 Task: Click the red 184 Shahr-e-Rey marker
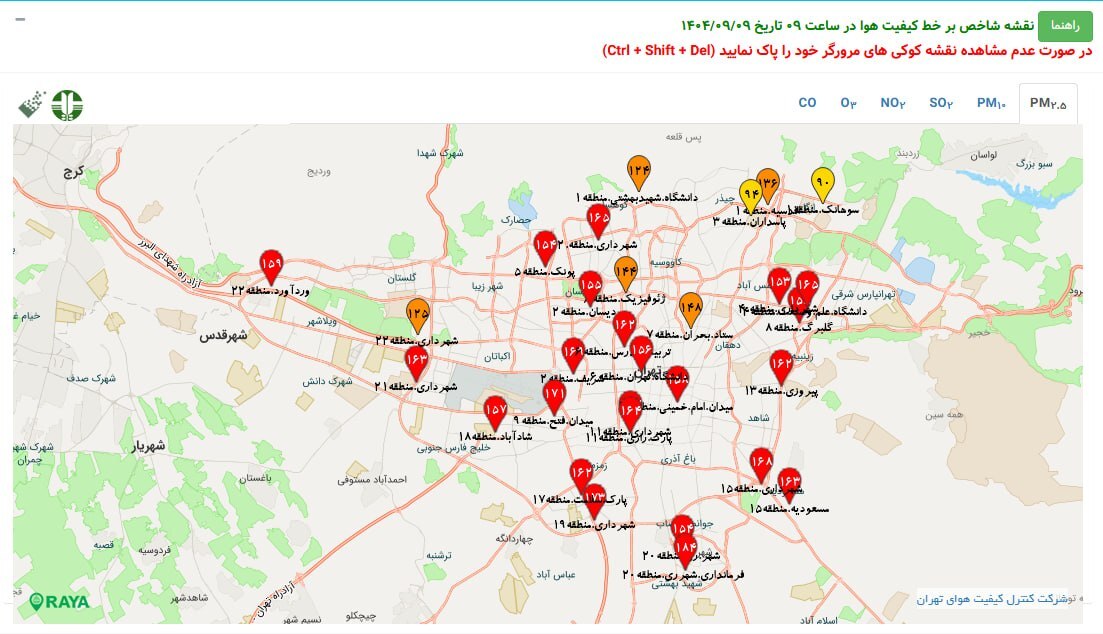point(685,547)
